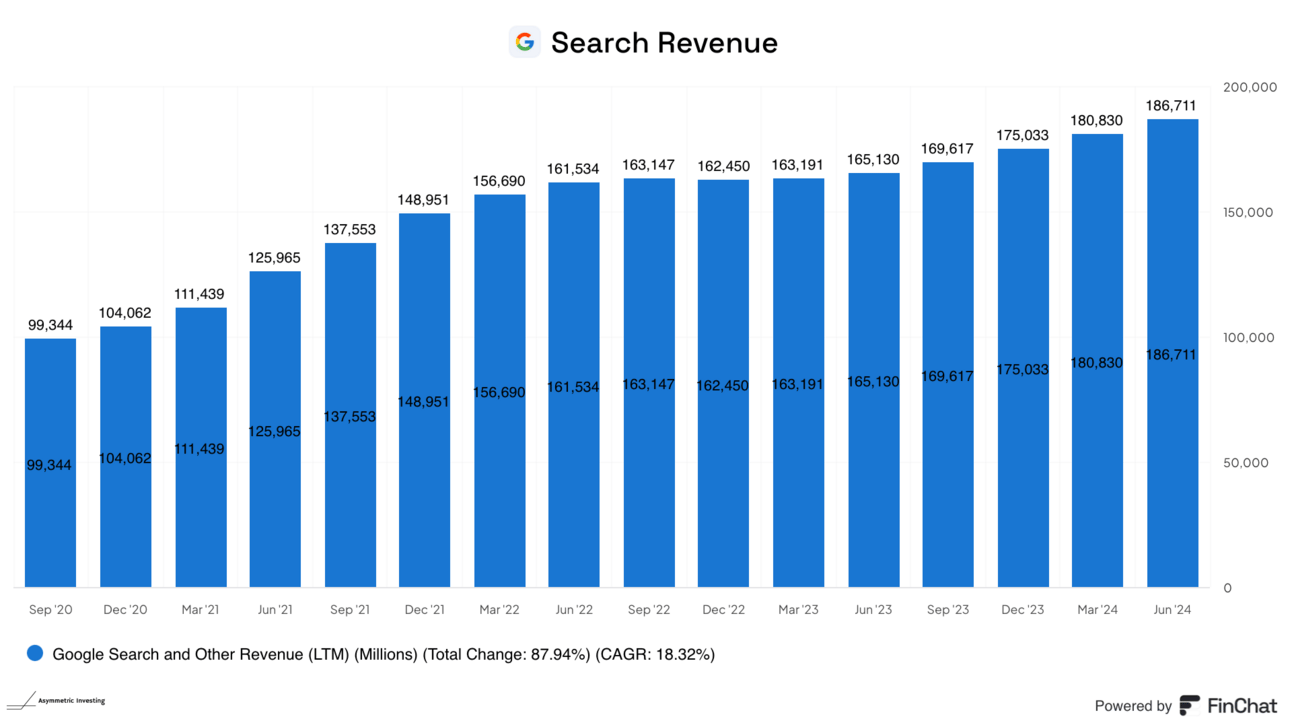Select the "Jun '21" x-axis label
Screen dimensions: 1292x727
coord(275,609)
